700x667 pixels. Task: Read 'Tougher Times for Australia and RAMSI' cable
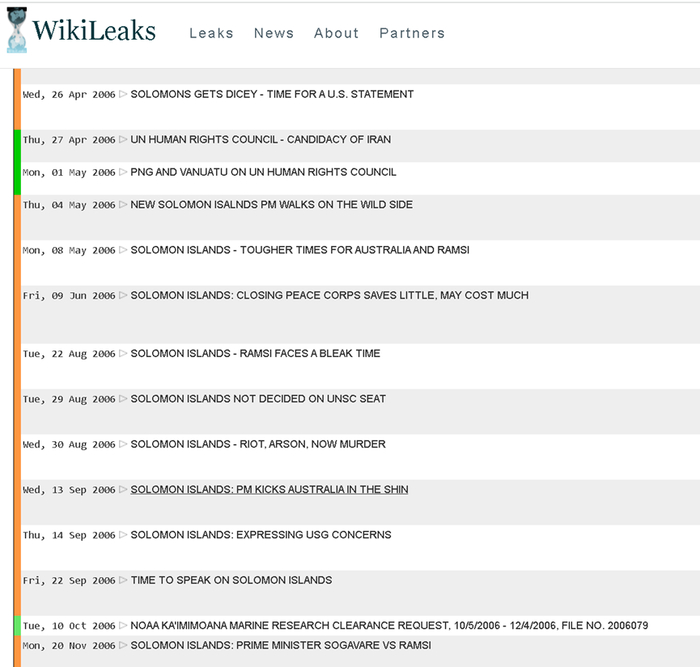pos(300,250)
